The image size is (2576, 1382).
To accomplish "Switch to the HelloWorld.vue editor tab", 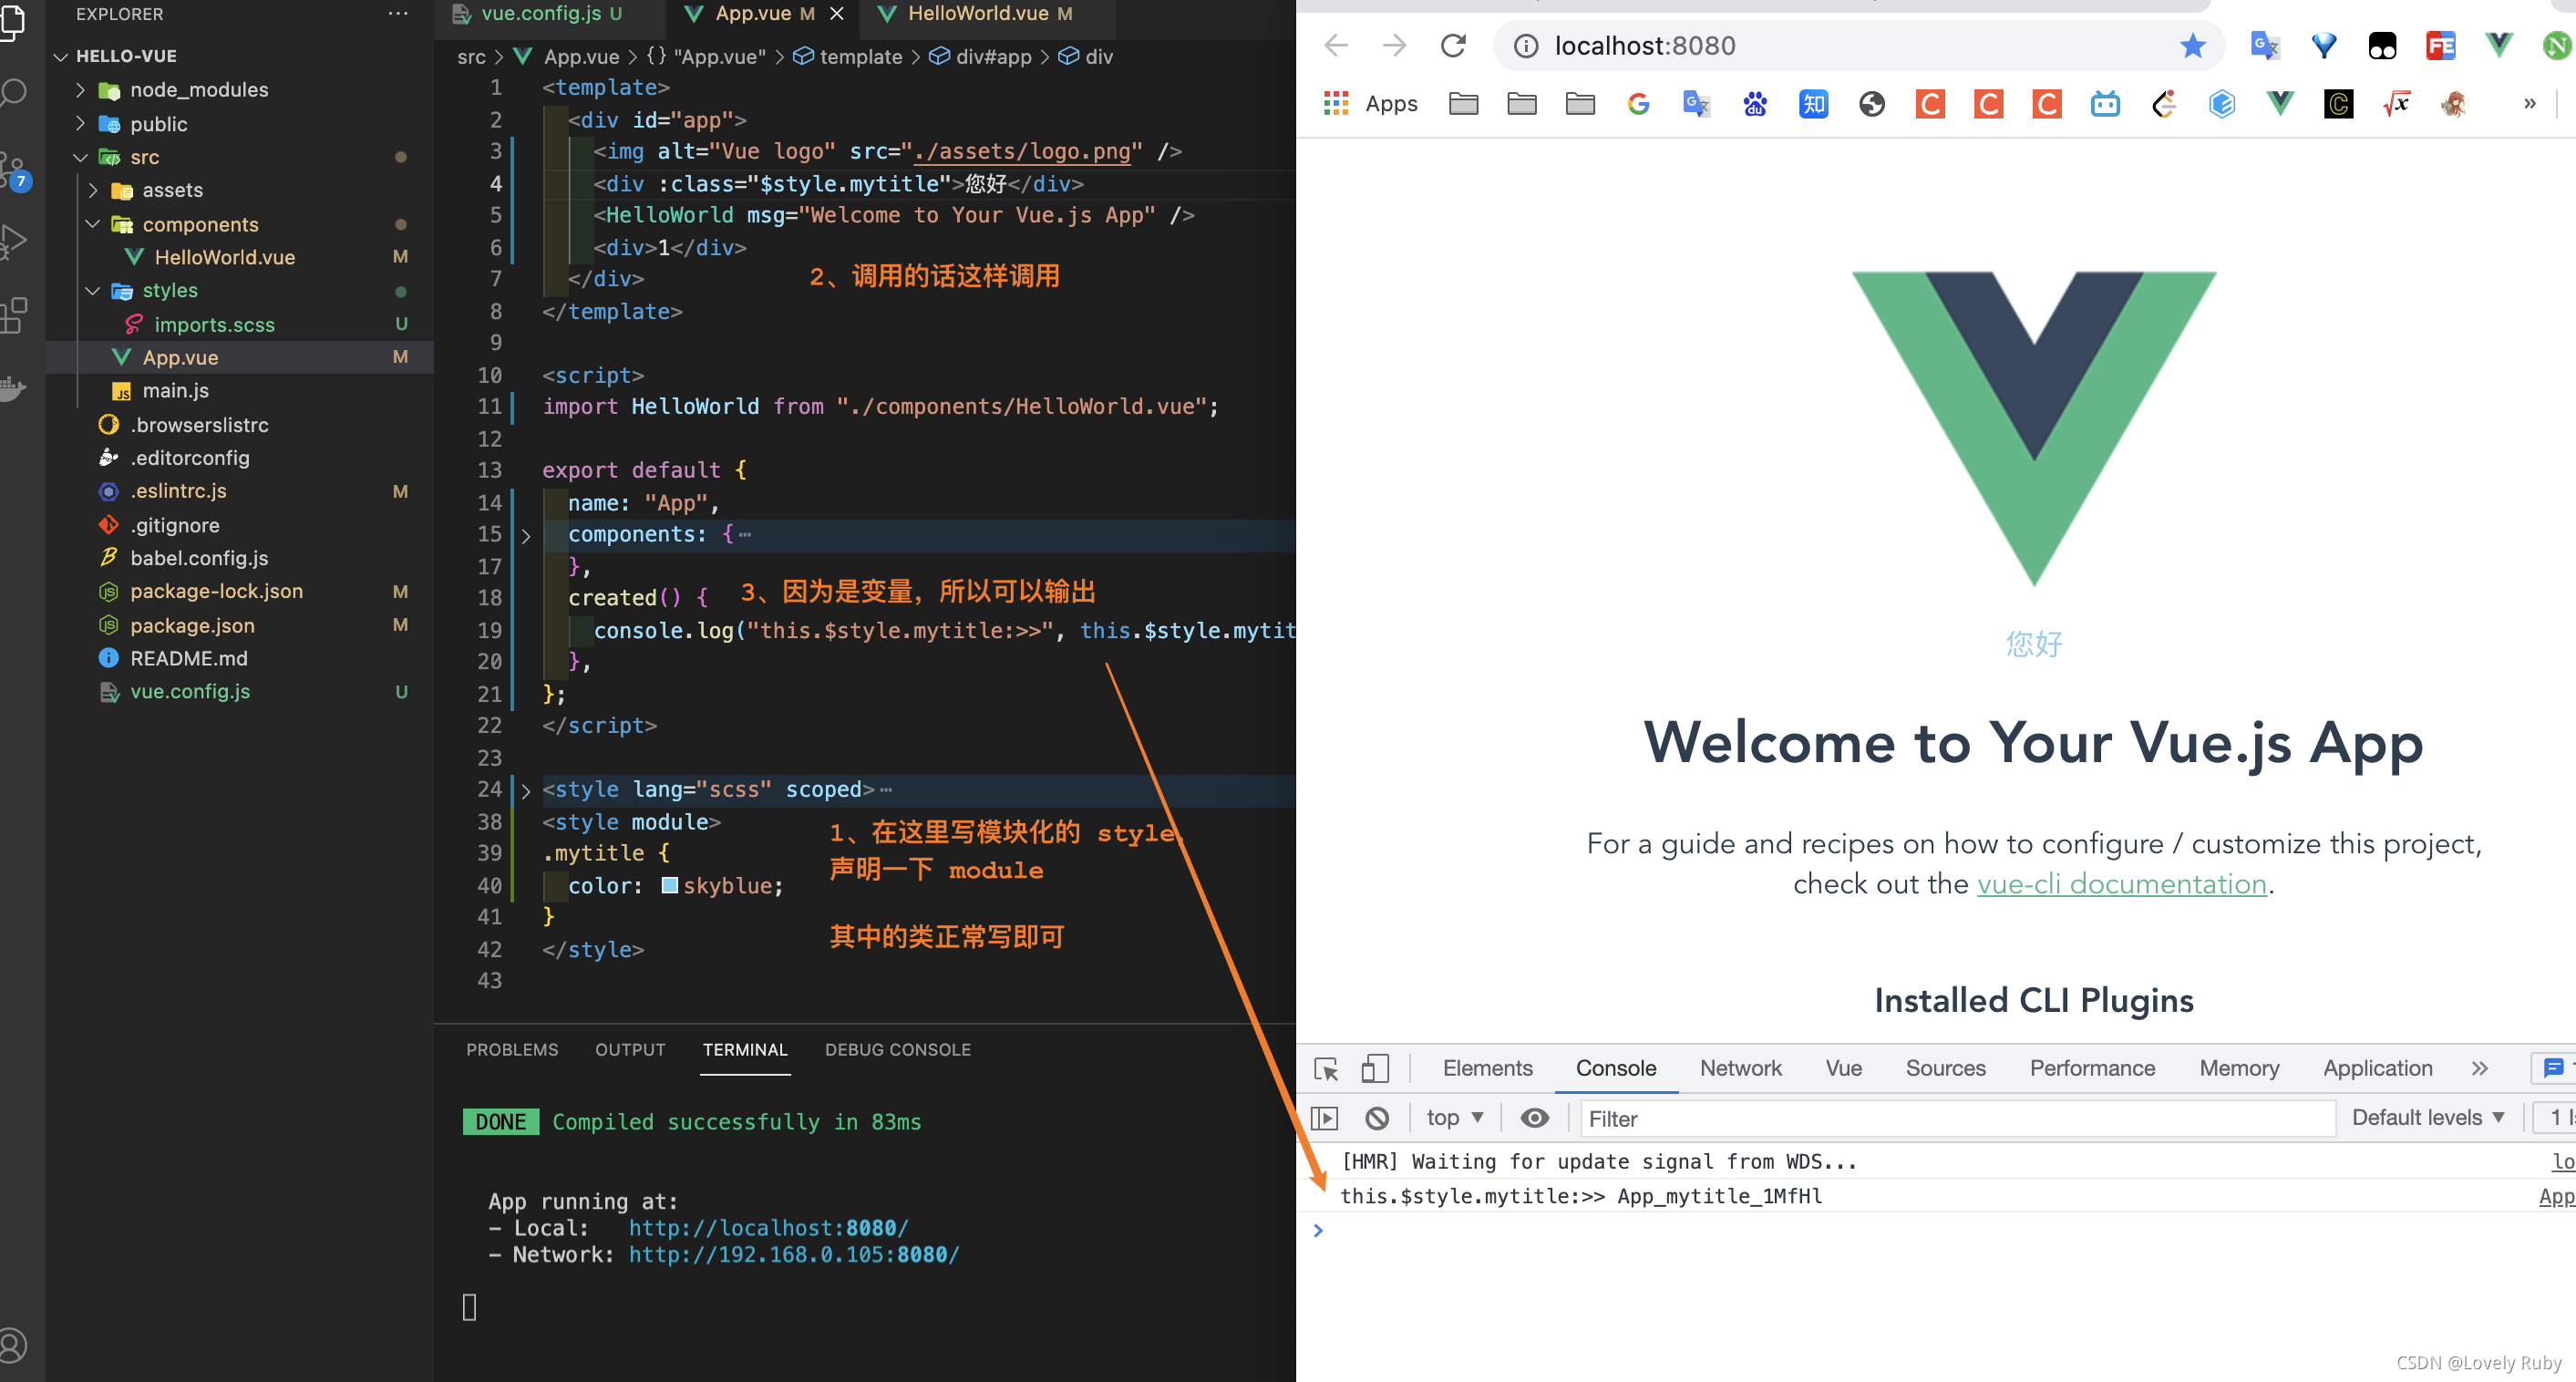I will (976, 14).
